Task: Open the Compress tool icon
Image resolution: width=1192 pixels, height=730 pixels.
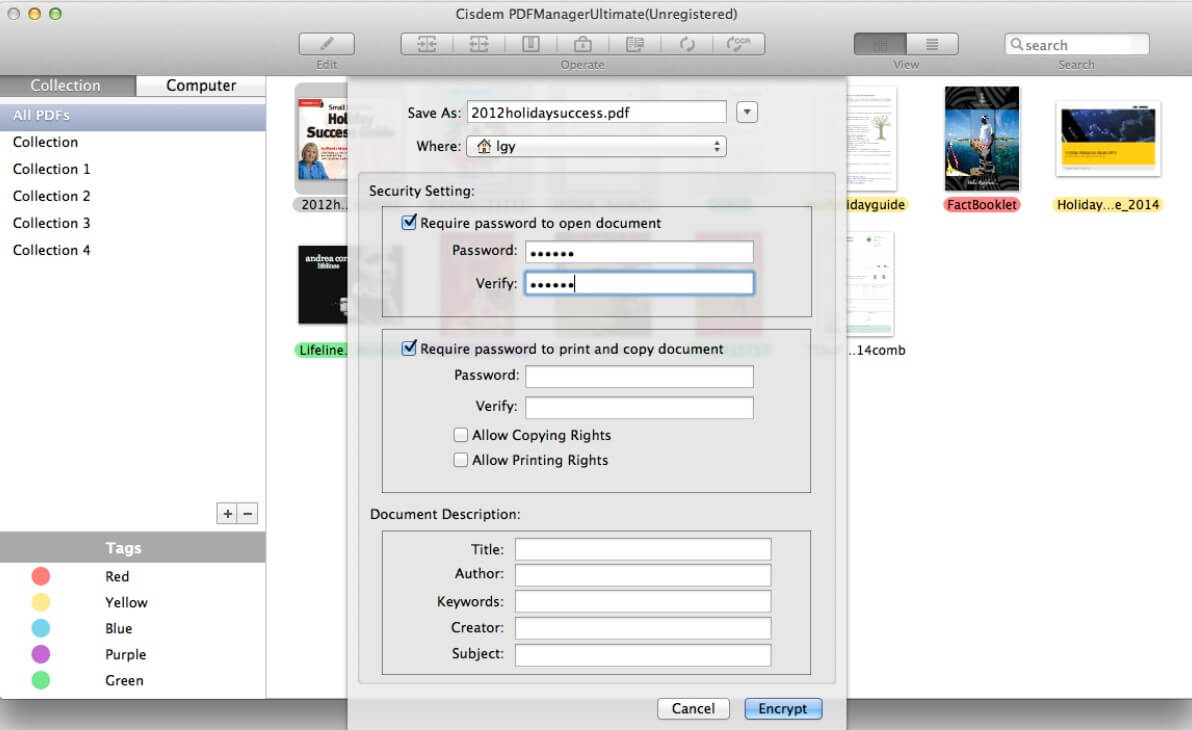Action: tap(530, 43)
